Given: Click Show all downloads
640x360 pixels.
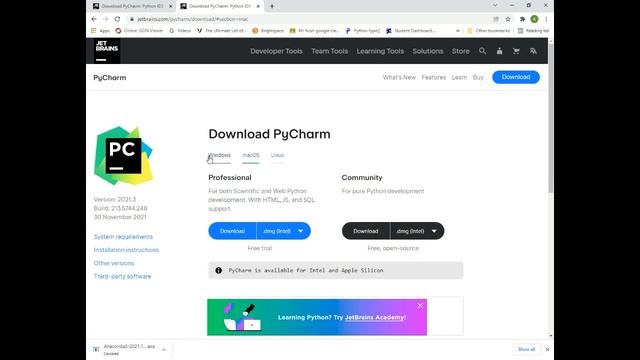Looking at the screenshot, I should tap(526, 349).
